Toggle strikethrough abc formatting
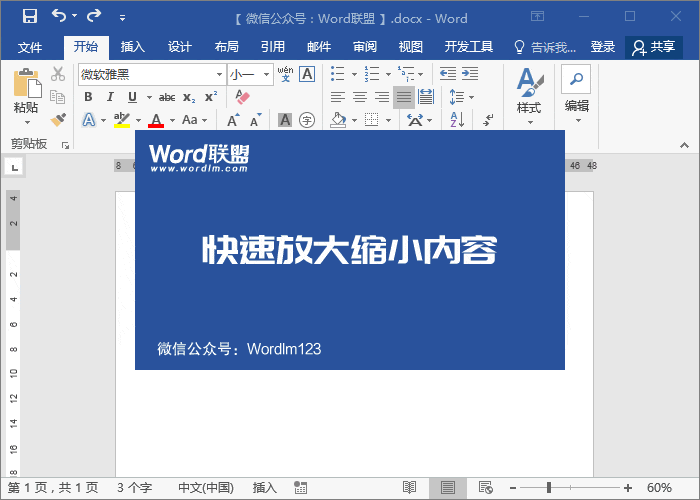The height and width of the screenshot is (500, 700). (167, 97)
